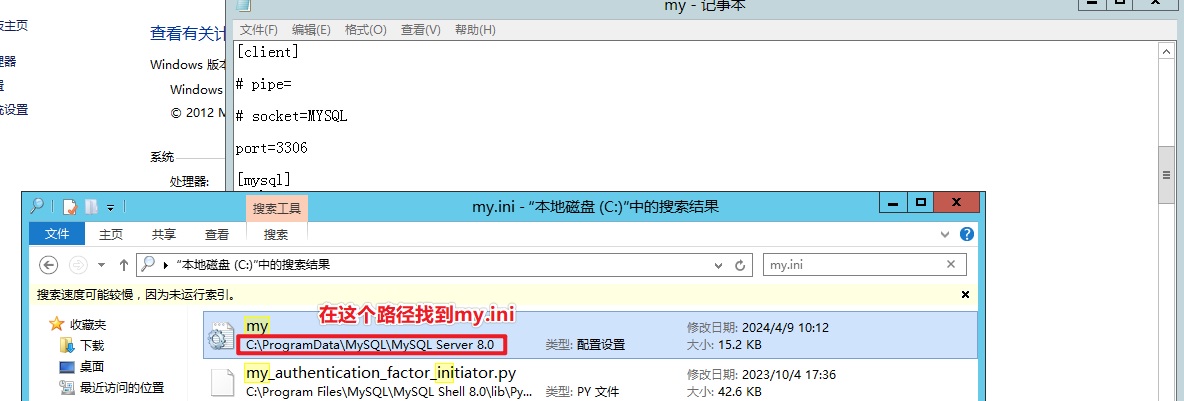The image size is (1184, 401).
Task: Dismiss the slow search notification bar
Action: click(965, 295)
